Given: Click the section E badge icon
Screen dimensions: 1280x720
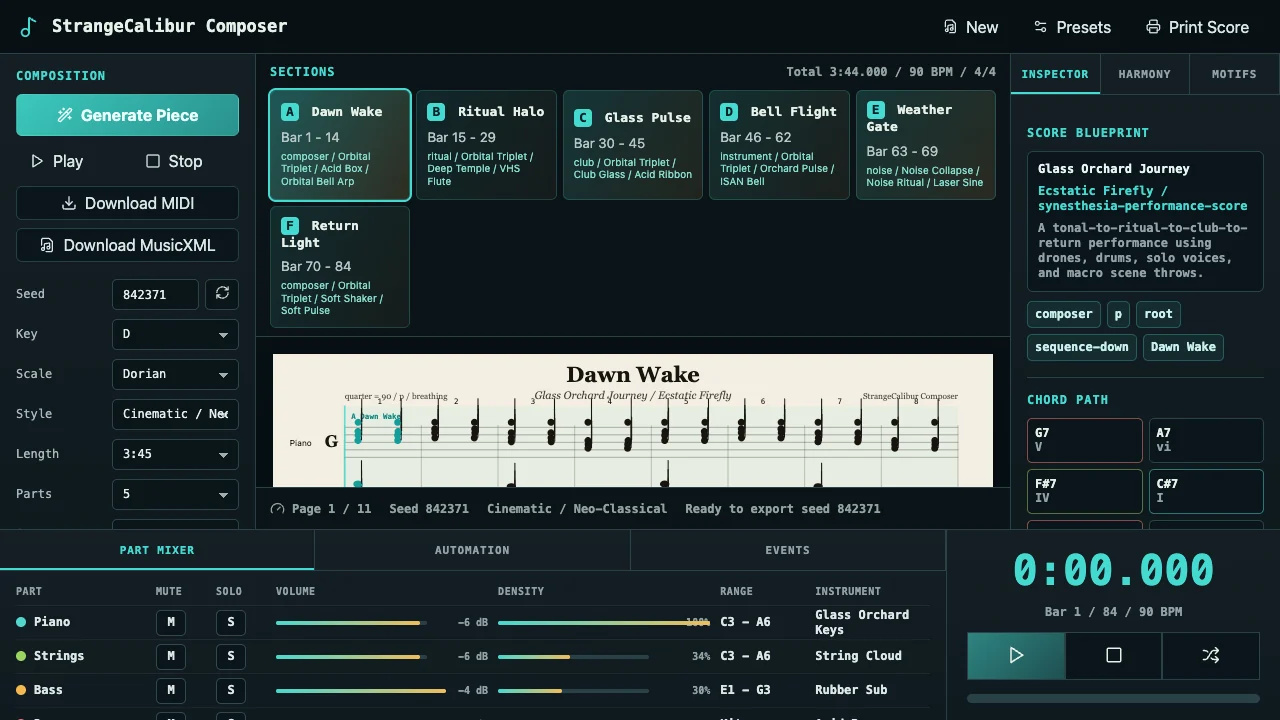Looking at the screenshot, I should coord(876,110).
